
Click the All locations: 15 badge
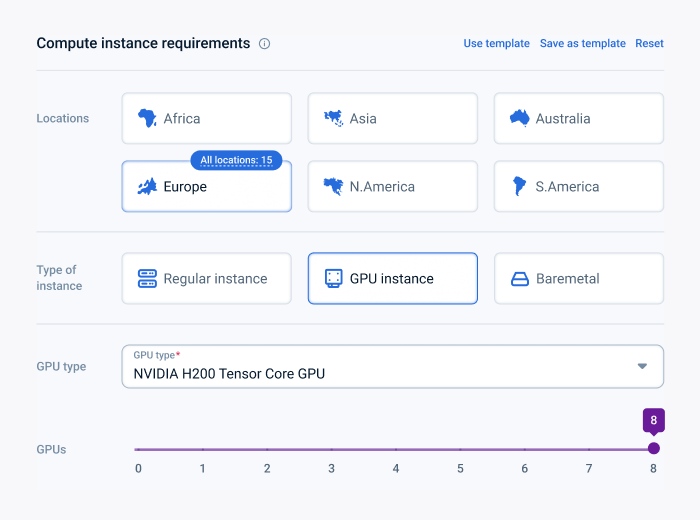[236, 160]
